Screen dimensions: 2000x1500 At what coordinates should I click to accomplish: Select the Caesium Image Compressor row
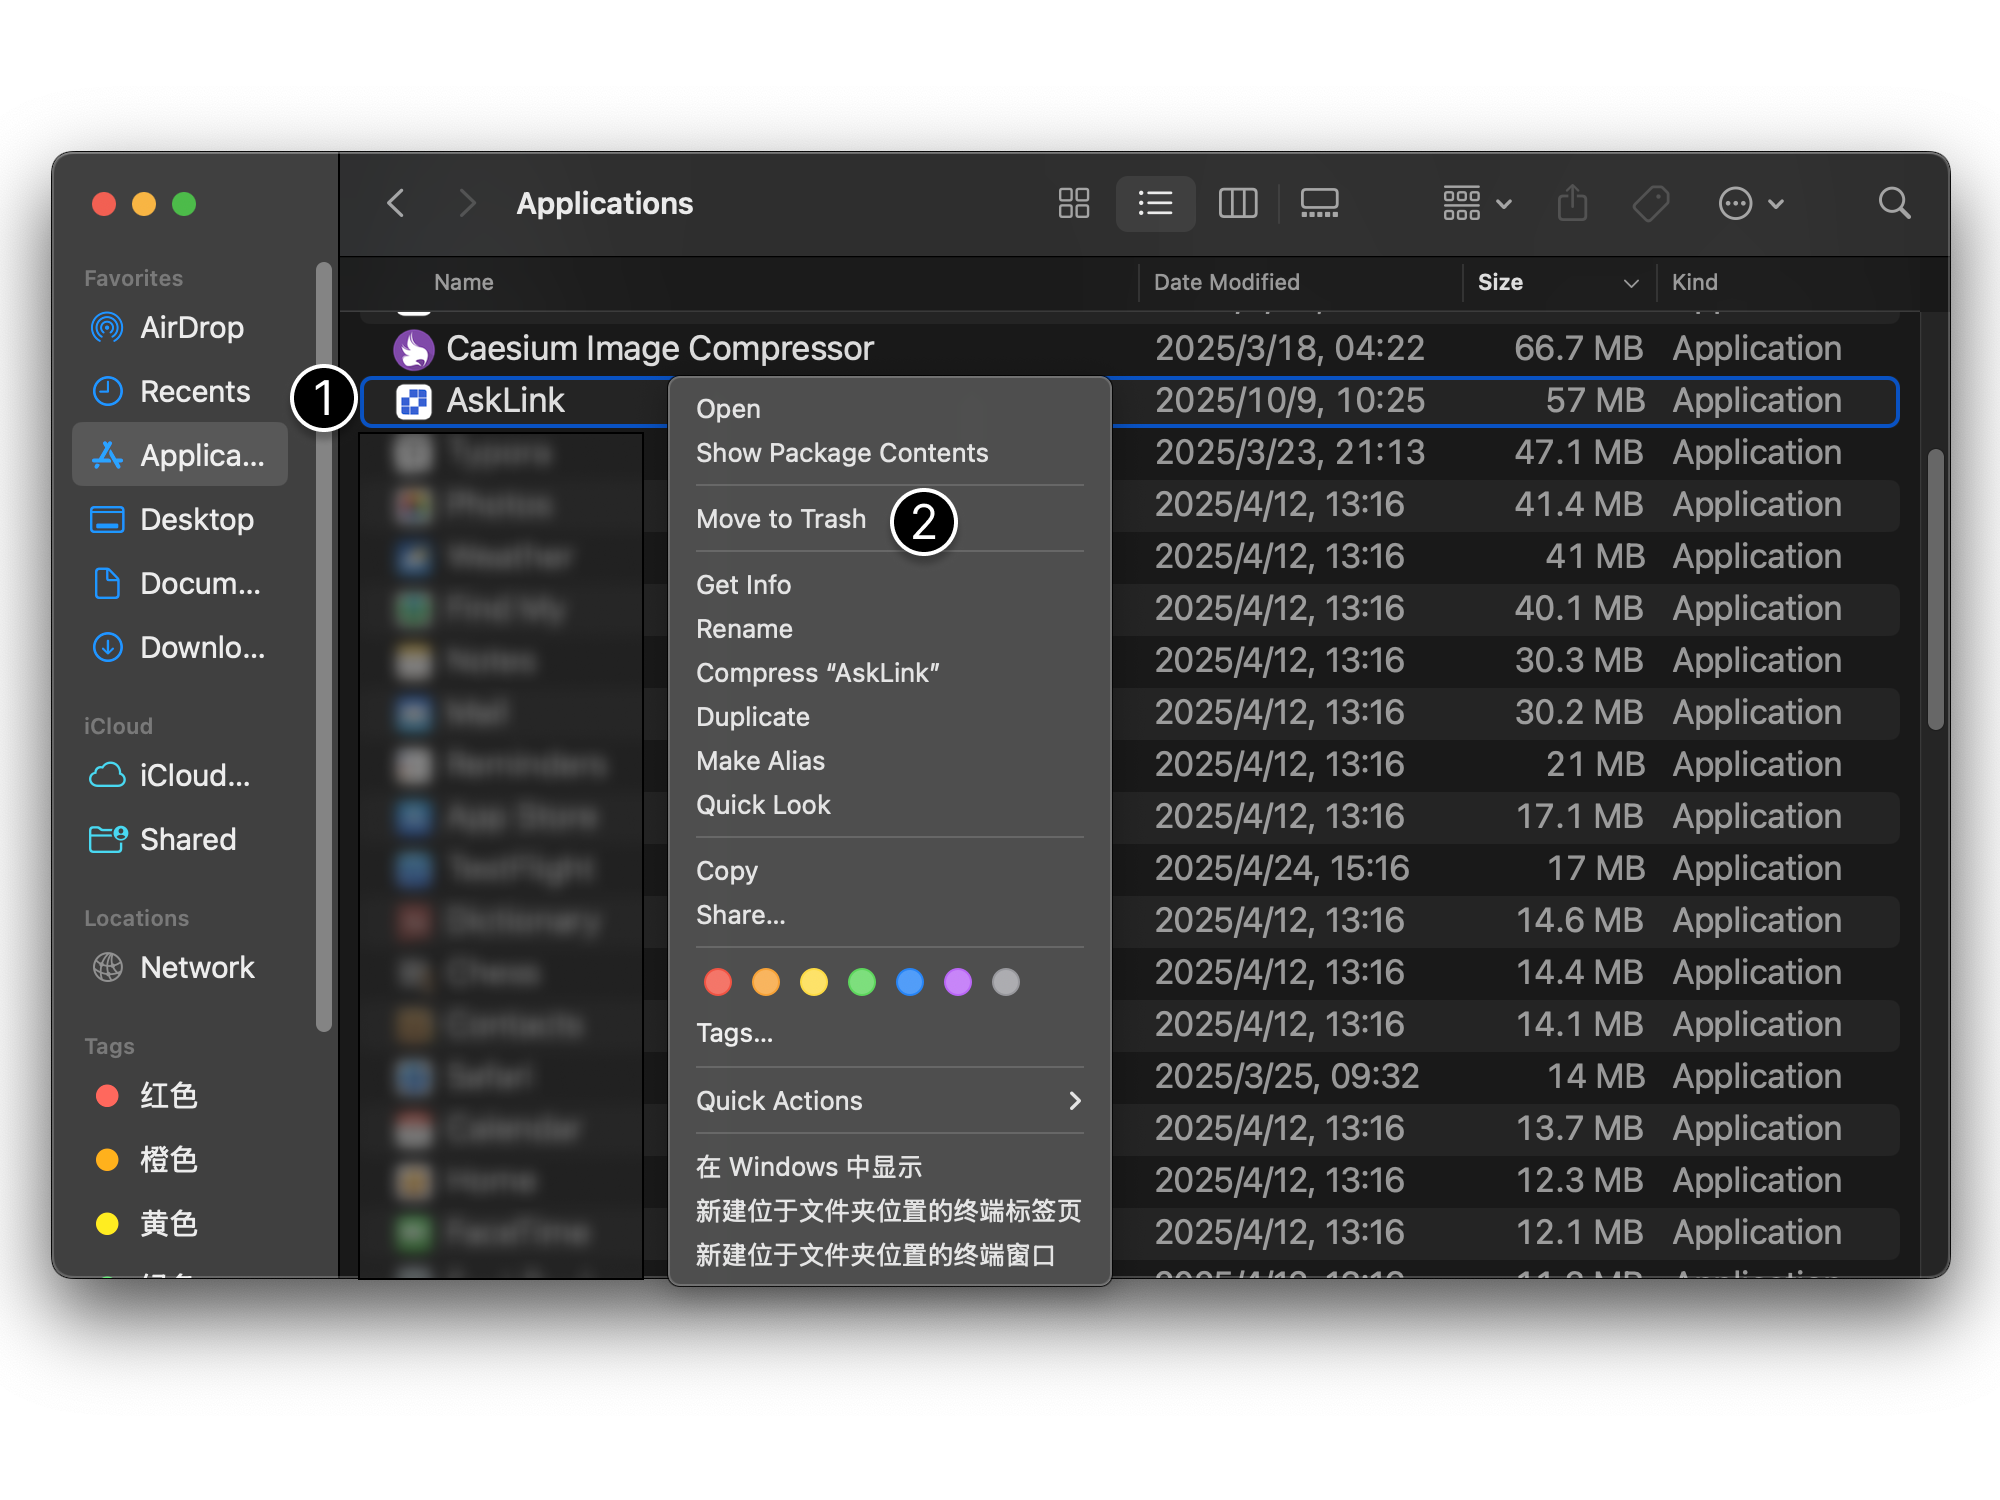click(659, 348)
